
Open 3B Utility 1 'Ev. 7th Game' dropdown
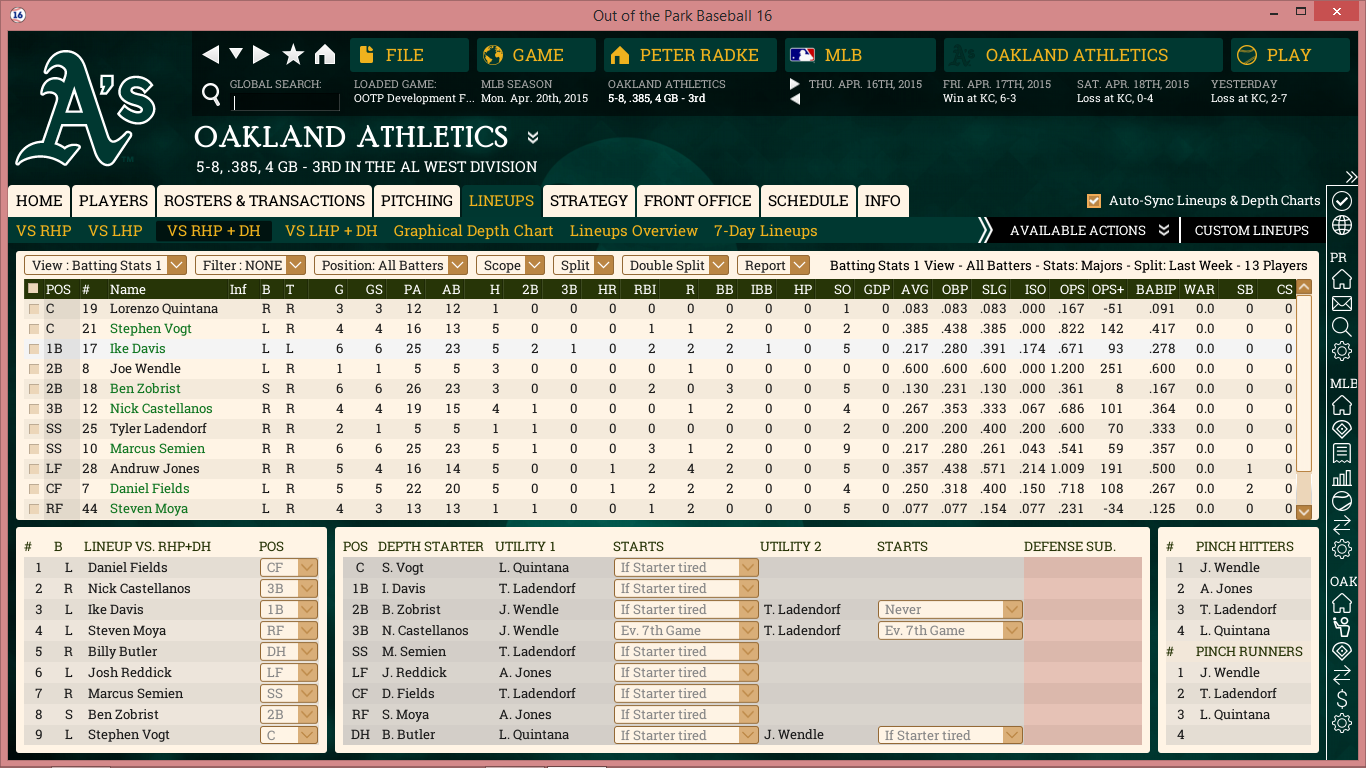686,631
